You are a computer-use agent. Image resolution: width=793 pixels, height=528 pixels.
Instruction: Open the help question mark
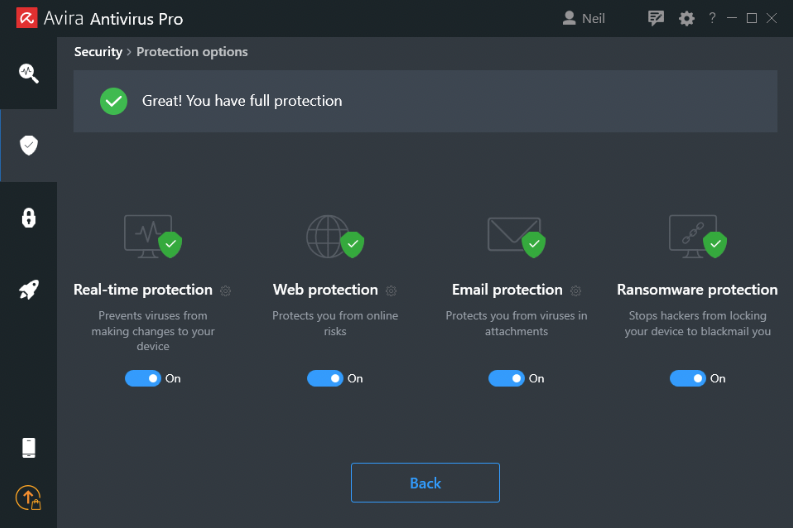712,18
